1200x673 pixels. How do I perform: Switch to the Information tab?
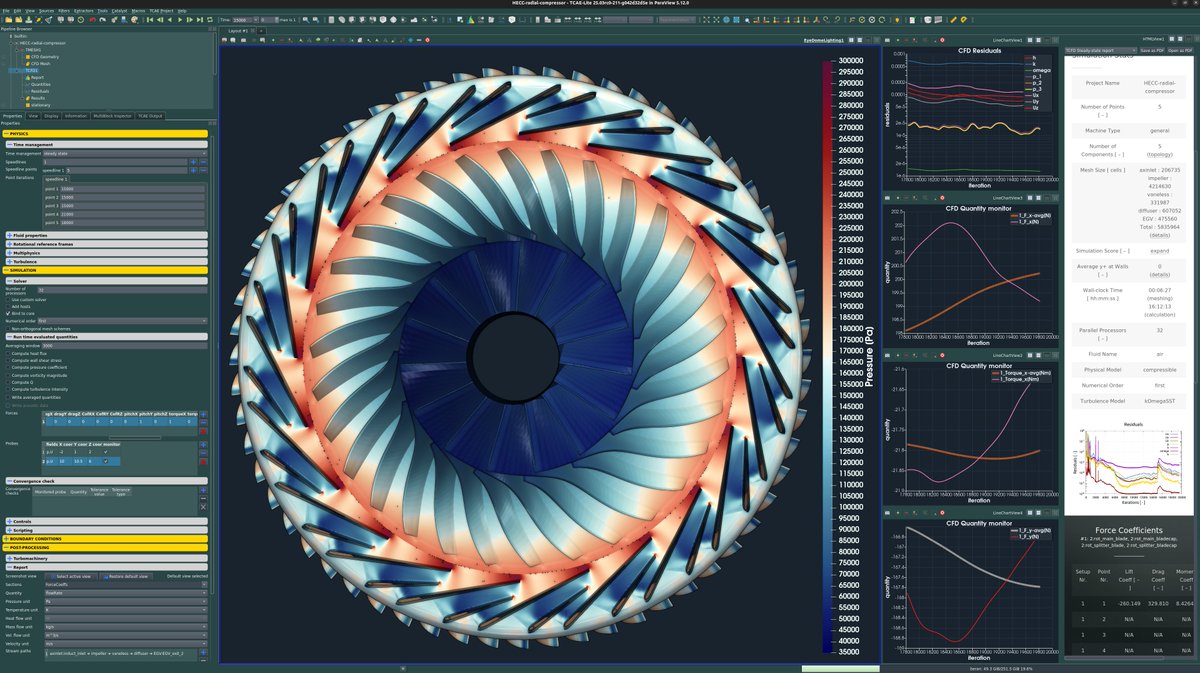76,116
